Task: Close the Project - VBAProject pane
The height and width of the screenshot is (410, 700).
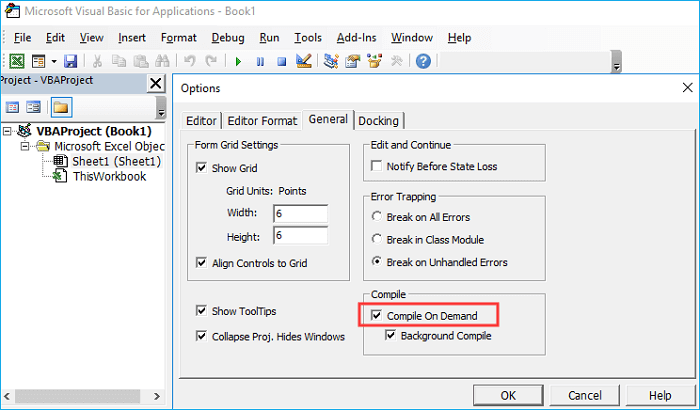Action: pos(156,84)
